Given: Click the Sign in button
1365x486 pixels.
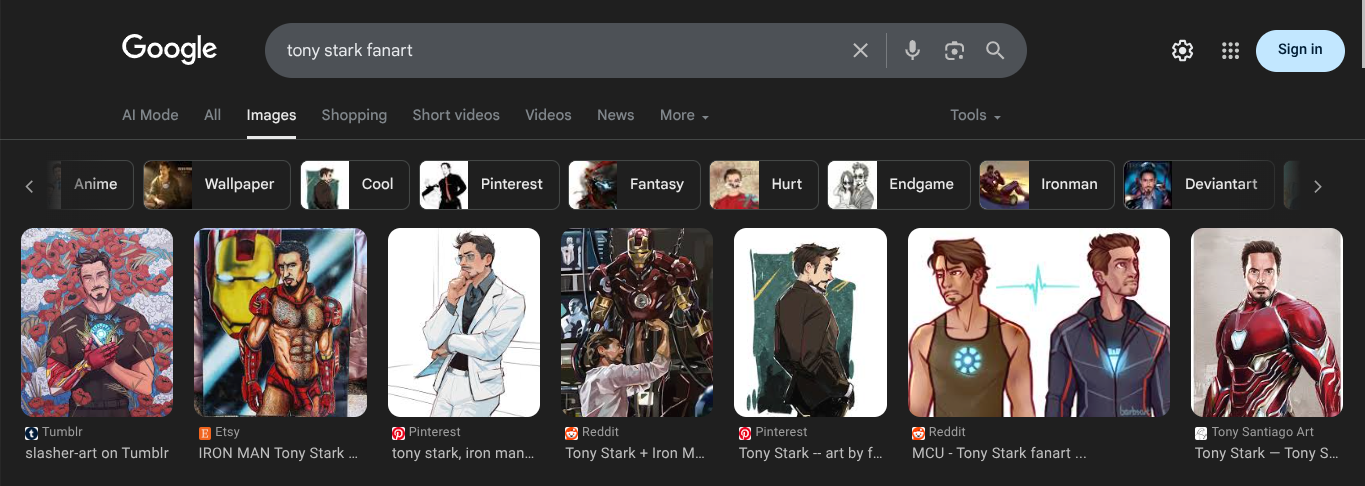Looking at the screenshot, I should 1299,50.
